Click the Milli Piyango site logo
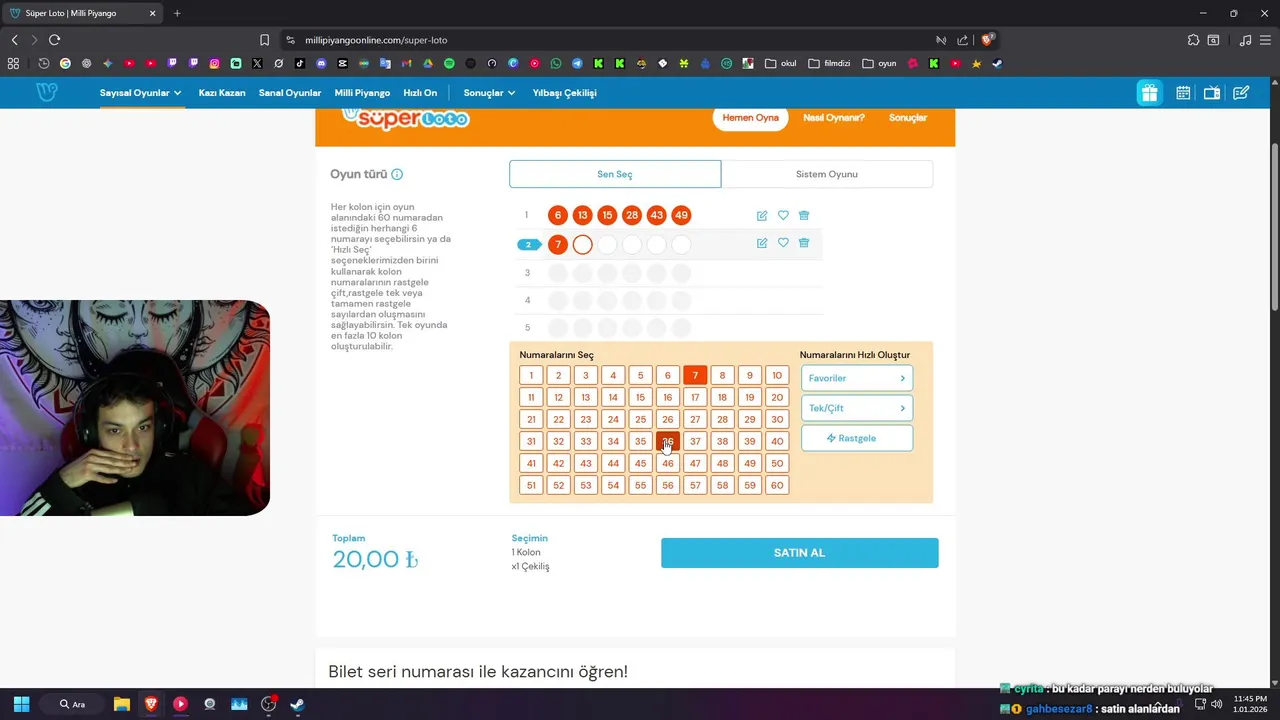The width and height of the screenshot is (1280, 720). click(47, 92)
